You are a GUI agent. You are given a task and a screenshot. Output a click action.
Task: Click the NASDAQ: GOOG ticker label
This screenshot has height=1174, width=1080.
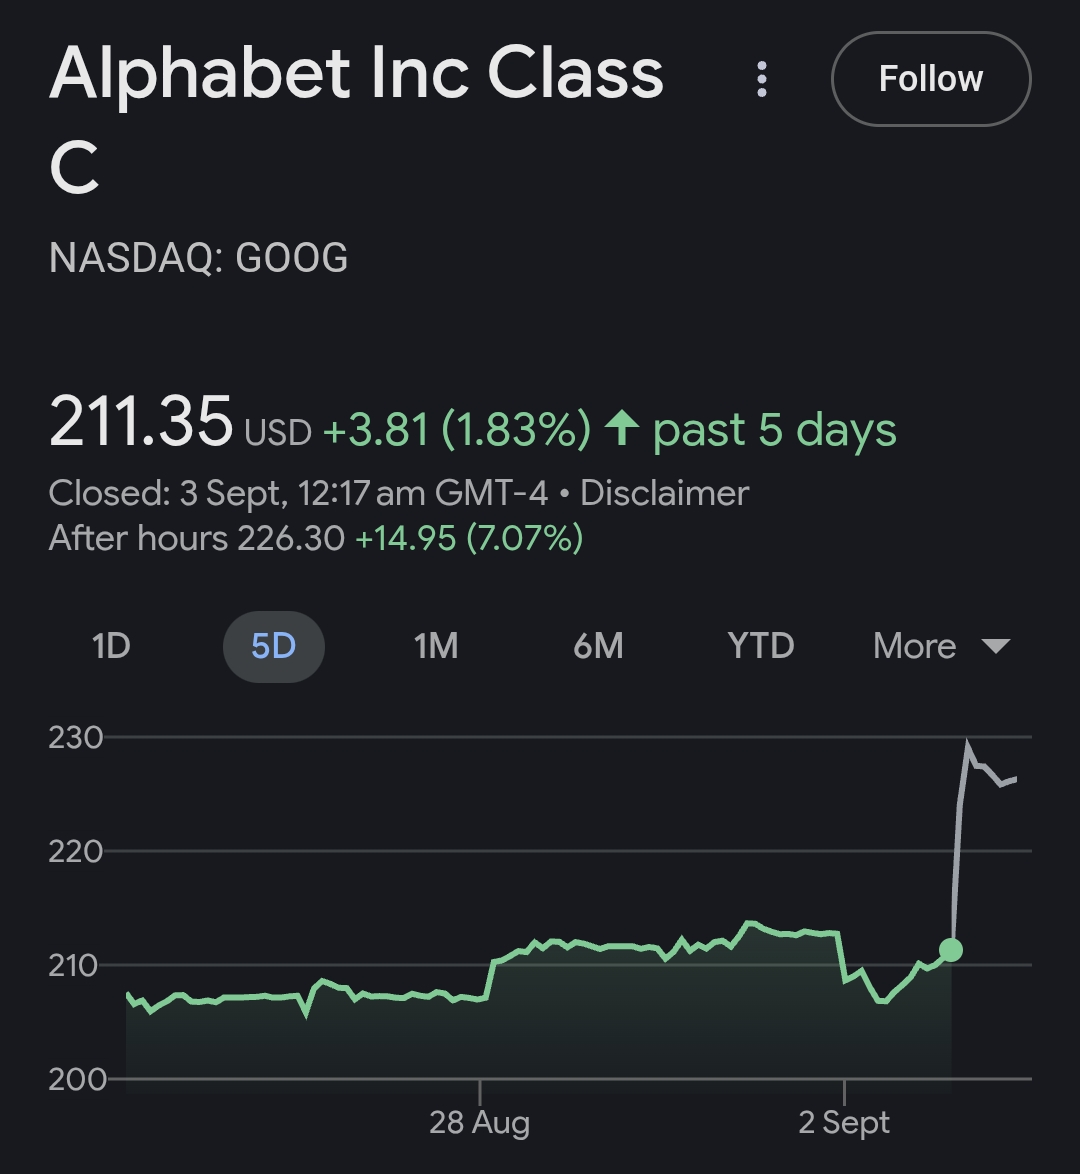pyautogui.click(x=199, y=258)
